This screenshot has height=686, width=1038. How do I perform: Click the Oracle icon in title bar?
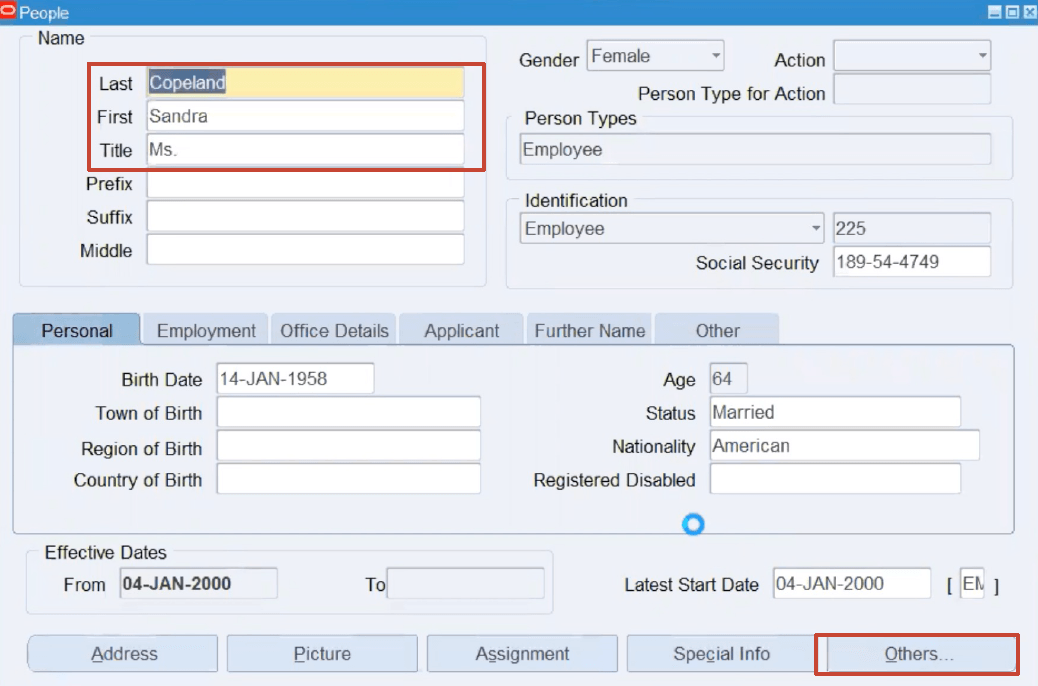(7, 11)
